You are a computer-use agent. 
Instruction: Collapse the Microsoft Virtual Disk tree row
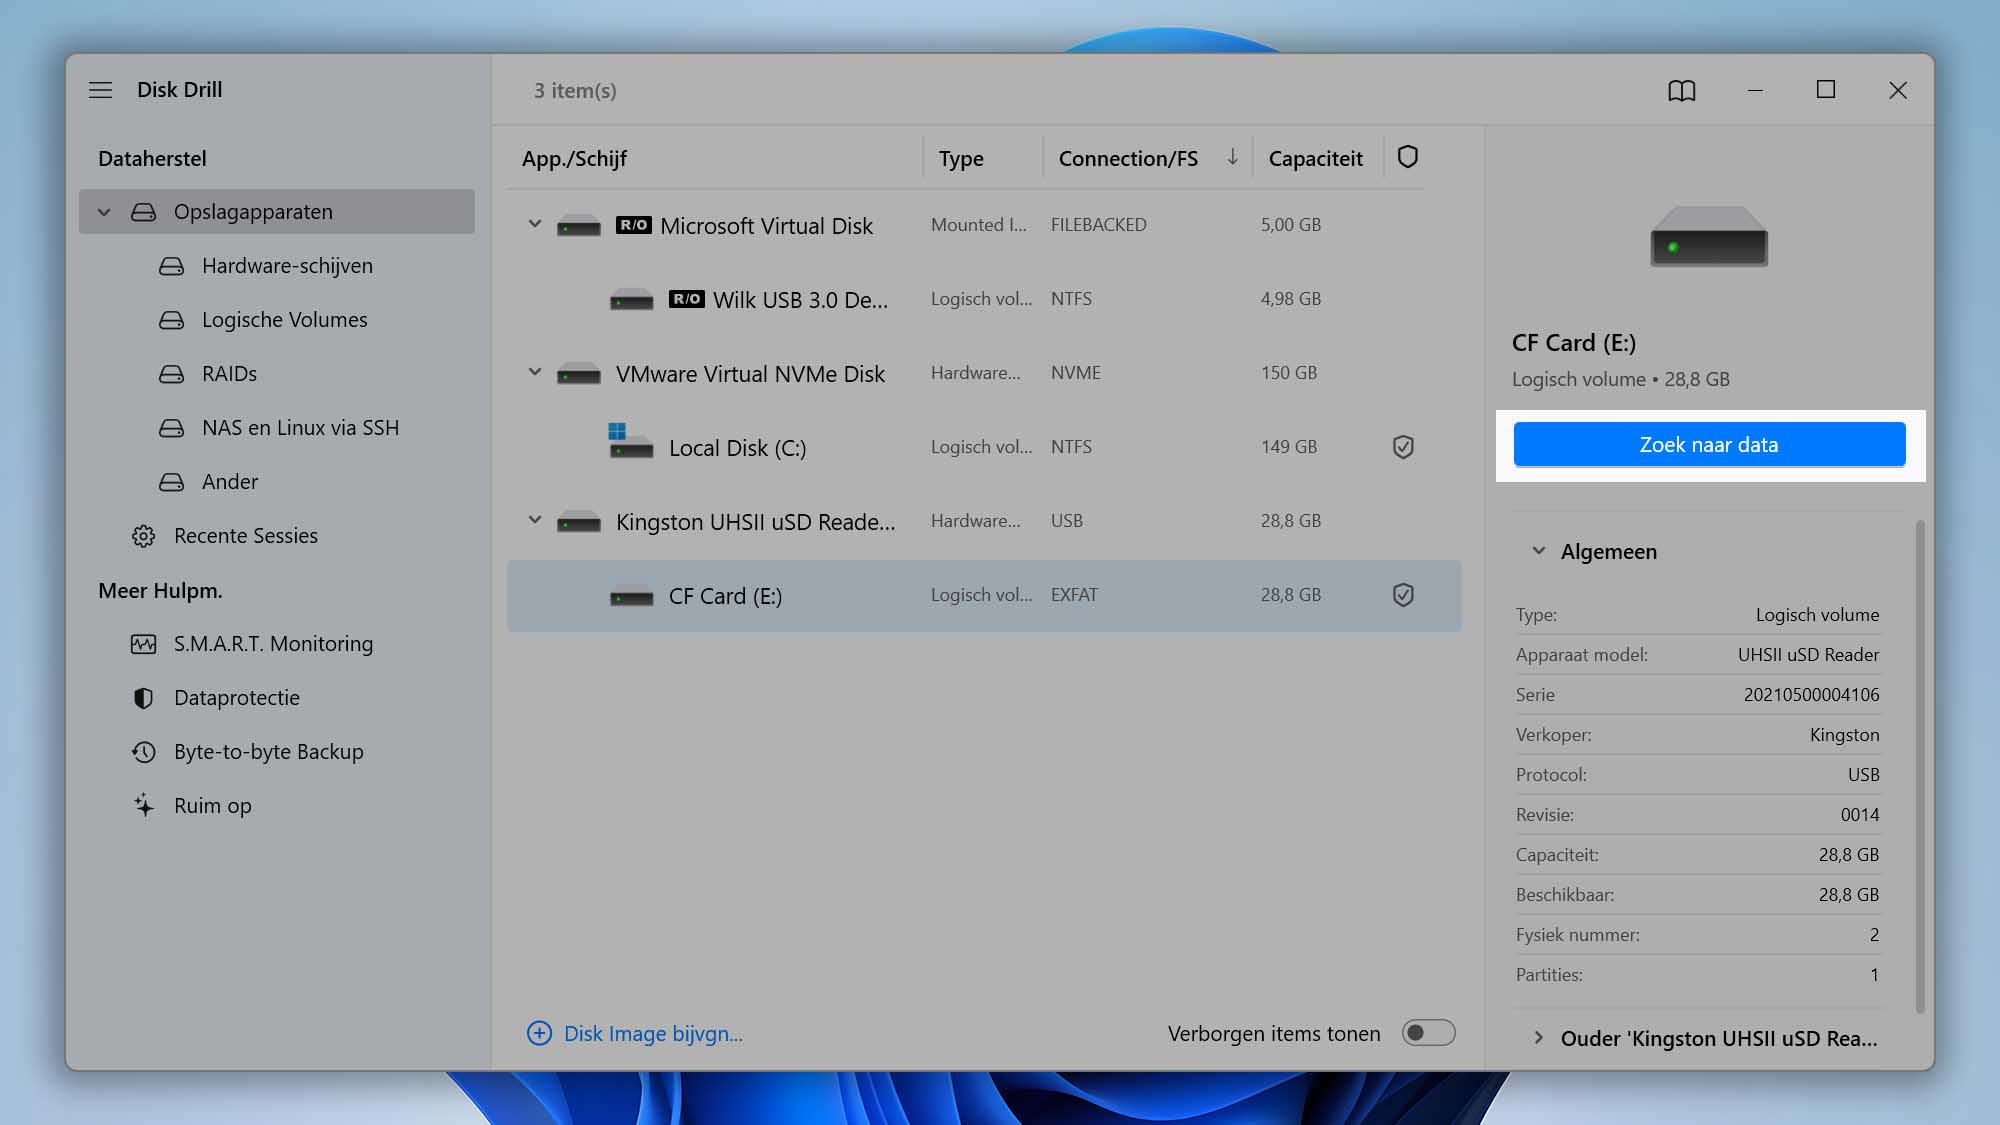tap(535, 224)
